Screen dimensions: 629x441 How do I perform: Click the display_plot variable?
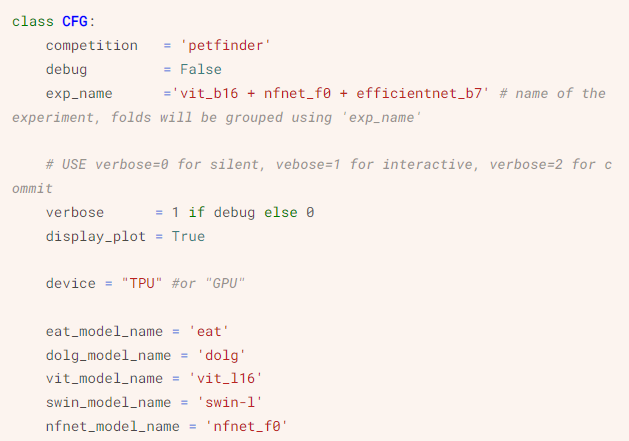[x=96, y=236]
